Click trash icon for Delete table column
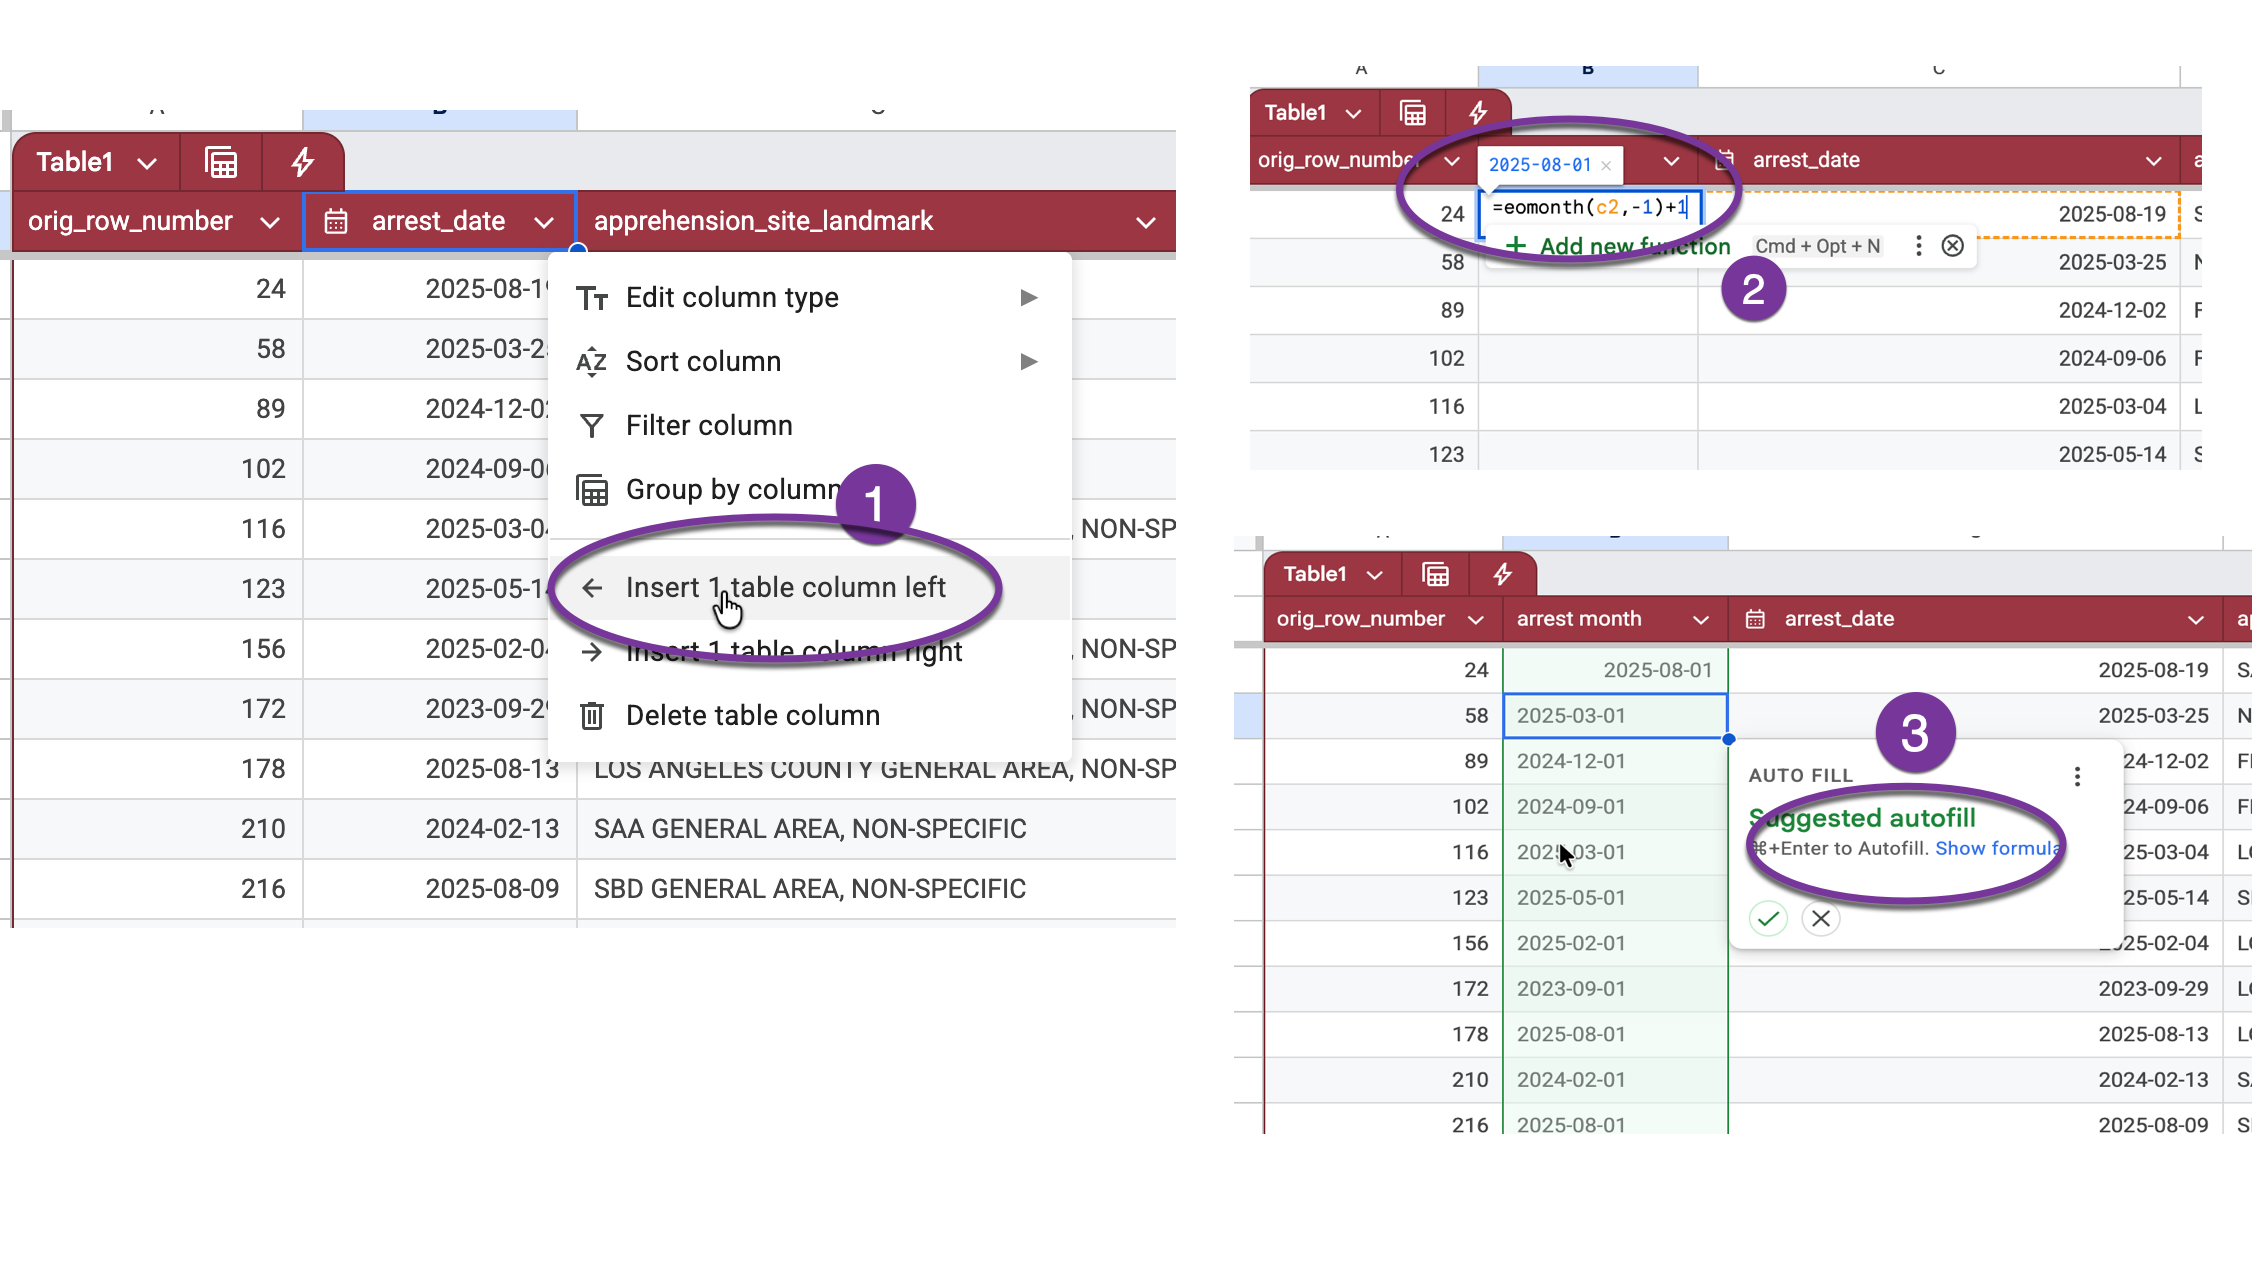This screenshot has height=1278, width=2266. click(592, 716)
